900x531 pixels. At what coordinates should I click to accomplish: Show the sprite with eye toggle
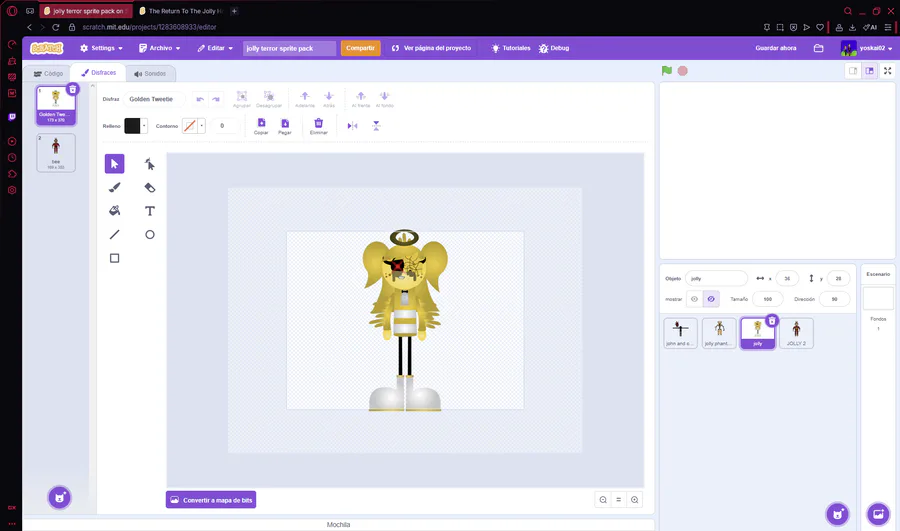(x=694, y=299)
